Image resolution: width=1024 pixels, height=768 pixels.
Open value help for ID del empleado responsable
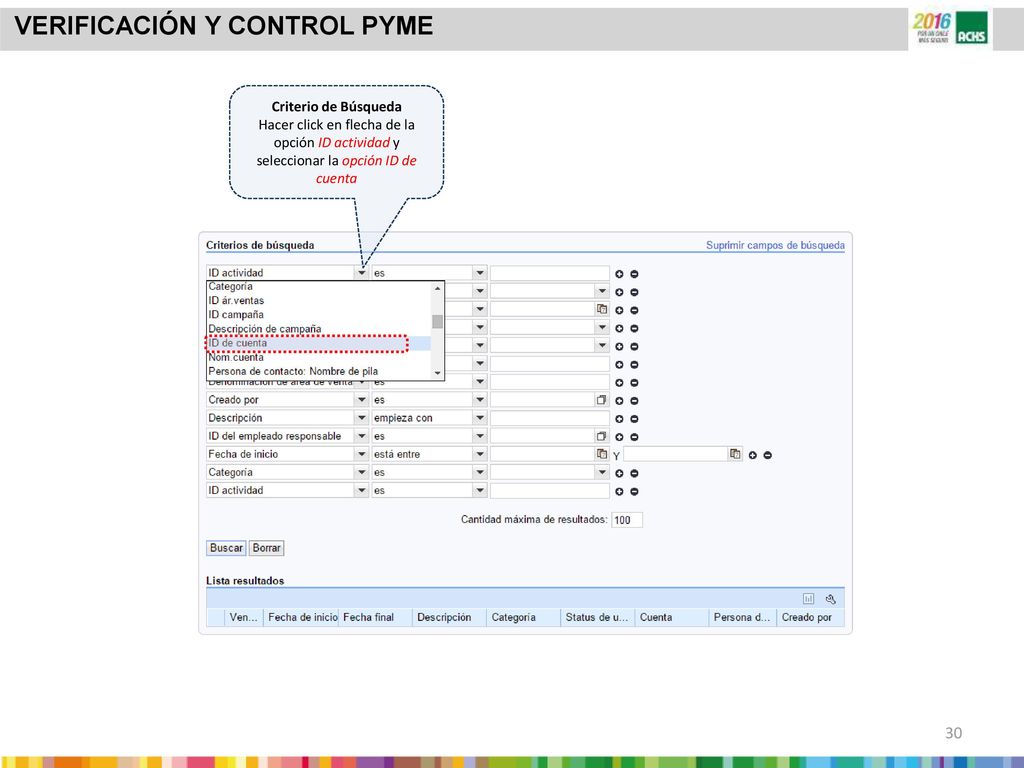[601, 436]
